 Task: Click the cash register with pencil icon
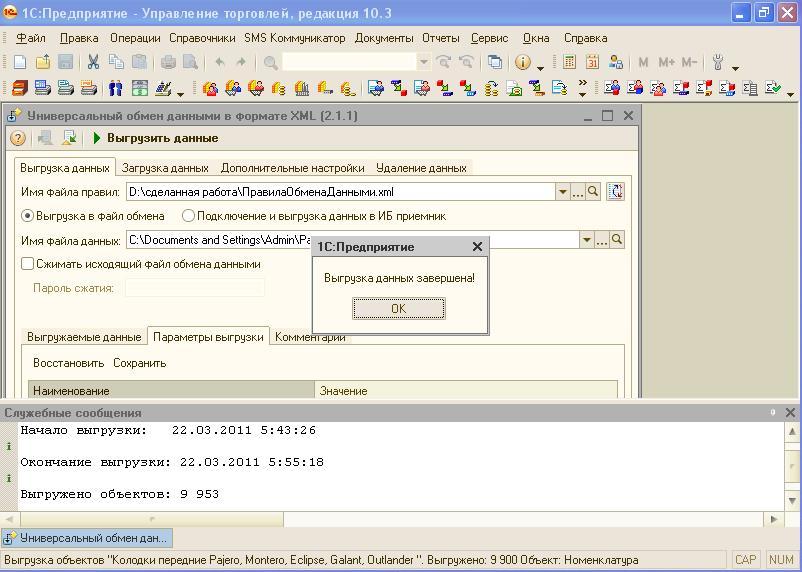pos(163,88)
